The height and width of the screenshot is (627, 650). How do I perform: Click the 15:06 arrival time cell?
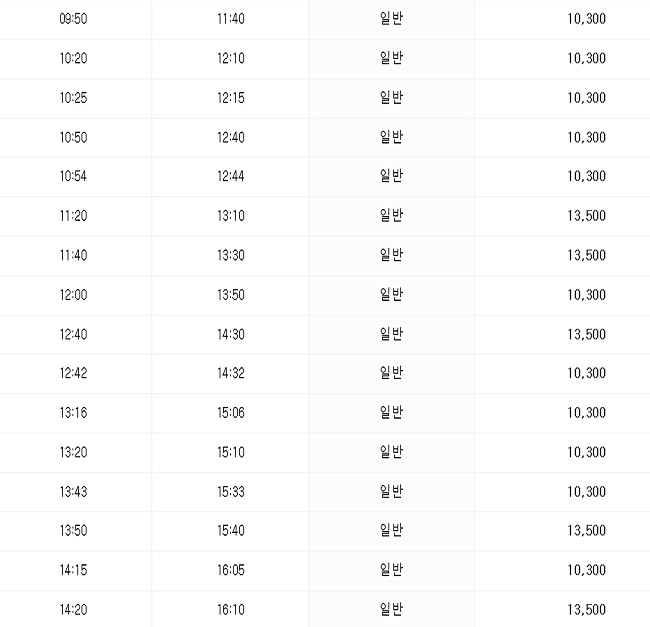pyautogui.click(x=231, y=413)
